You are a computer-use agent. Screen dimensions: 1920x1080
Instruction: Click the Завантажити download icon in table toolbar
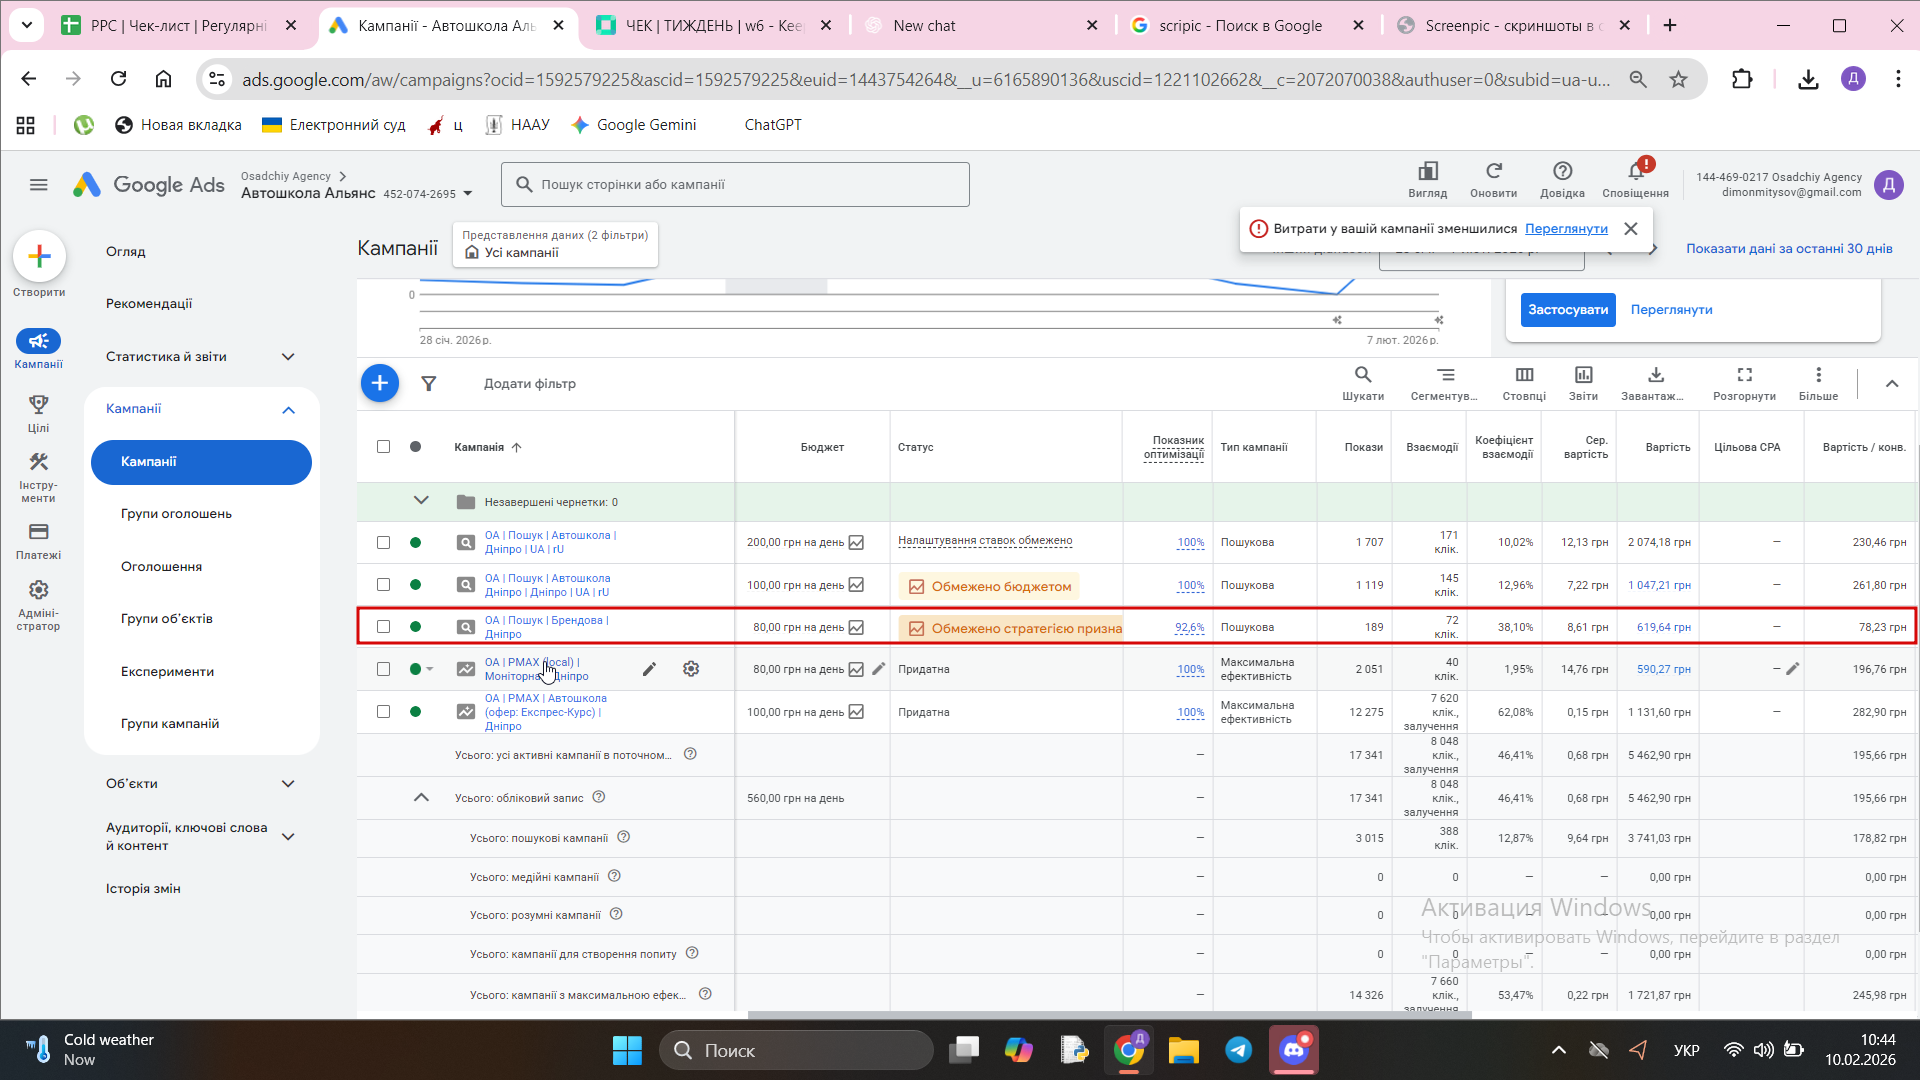(1655, 381)
